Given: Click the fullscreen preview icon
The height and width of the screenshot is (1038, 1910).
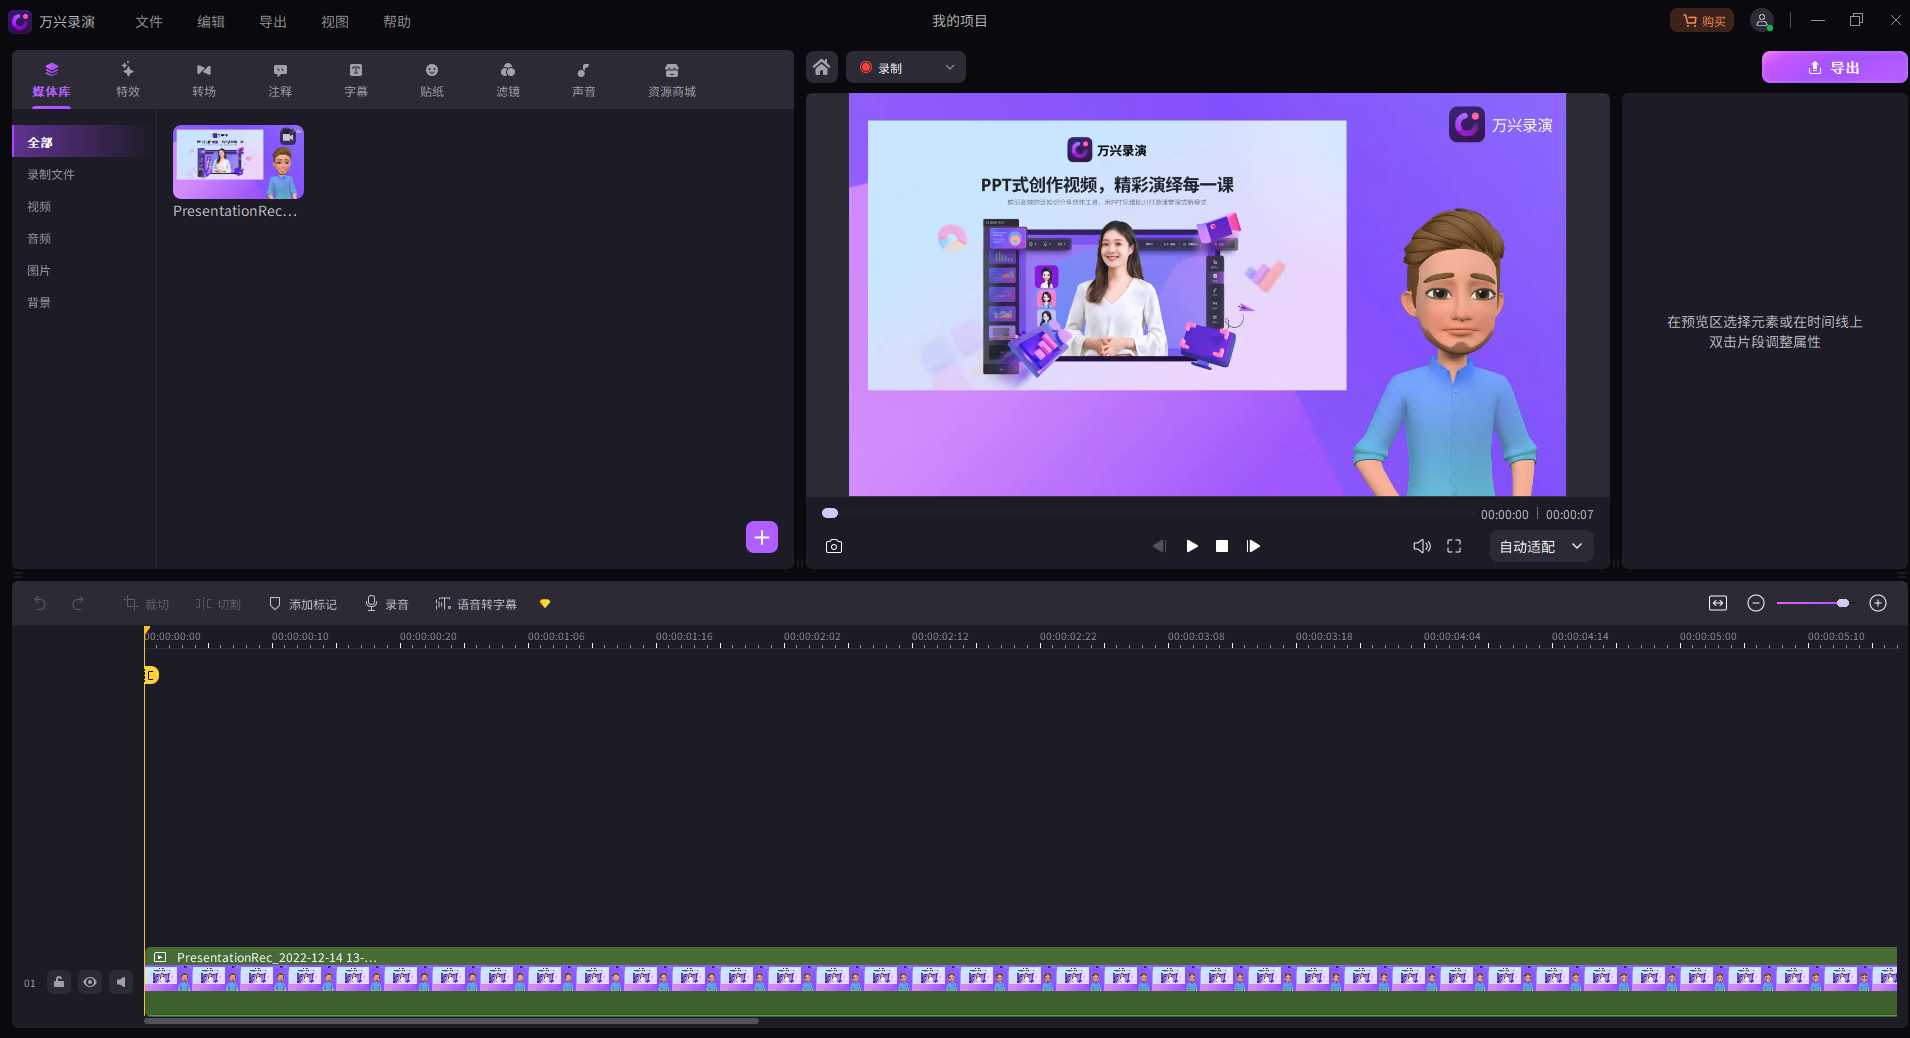Looking at the screenshot, I should click(1454, 546).
